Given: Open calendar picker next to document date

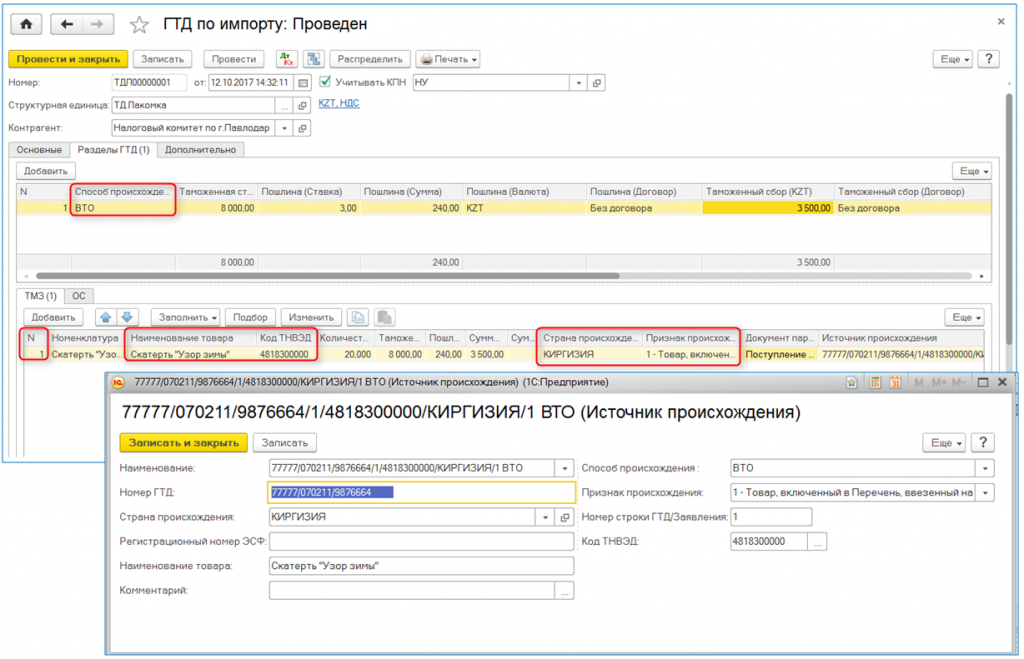Looking at the screenshot, I should 304,83.
